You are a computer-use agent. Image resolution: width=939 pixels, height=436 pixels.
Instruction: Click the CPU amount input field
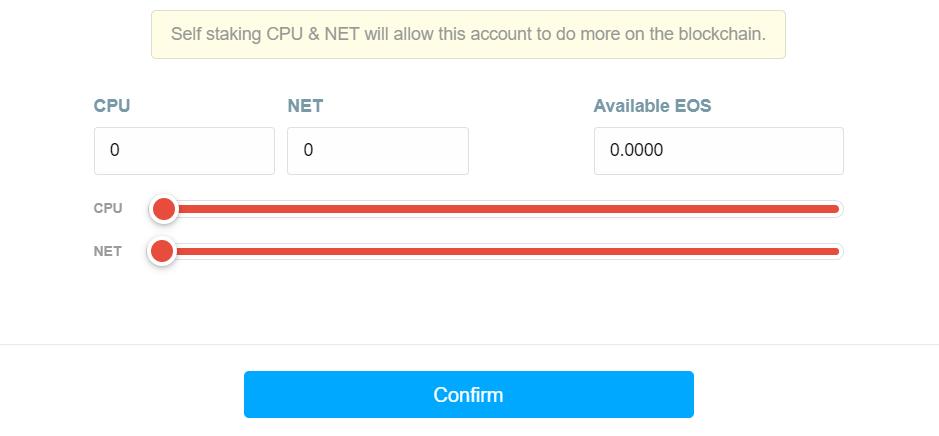184,151
